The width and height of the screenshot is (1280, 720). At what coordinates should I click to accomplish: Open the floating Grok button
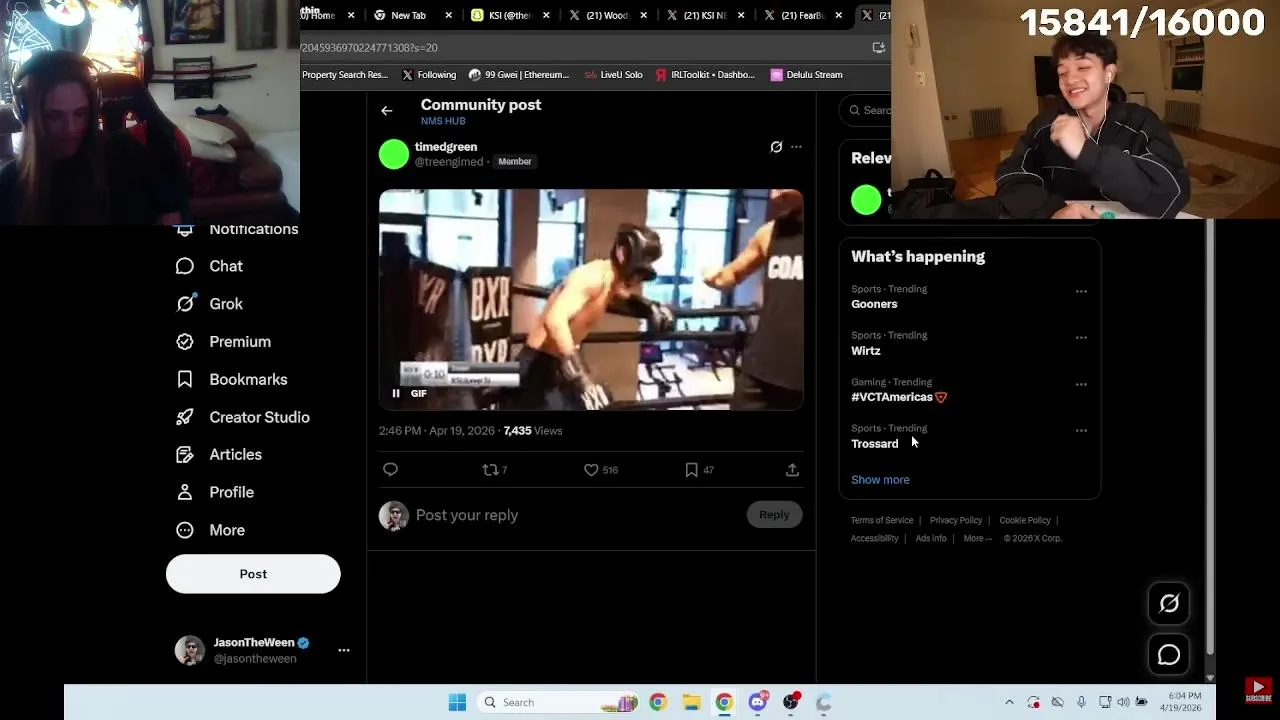tap(1168, 603)
